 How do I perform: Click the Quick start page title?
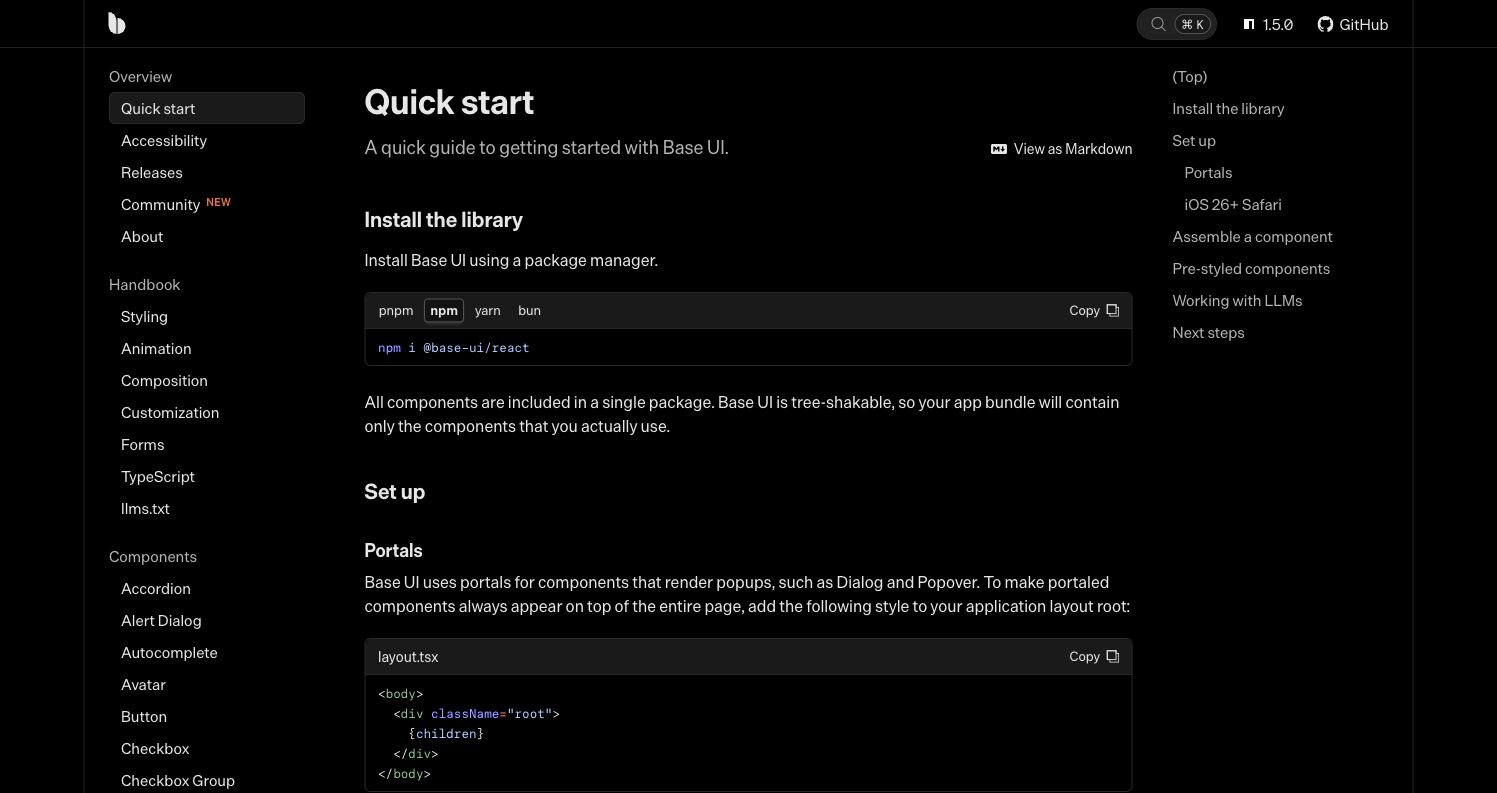(x=449, y=102)
